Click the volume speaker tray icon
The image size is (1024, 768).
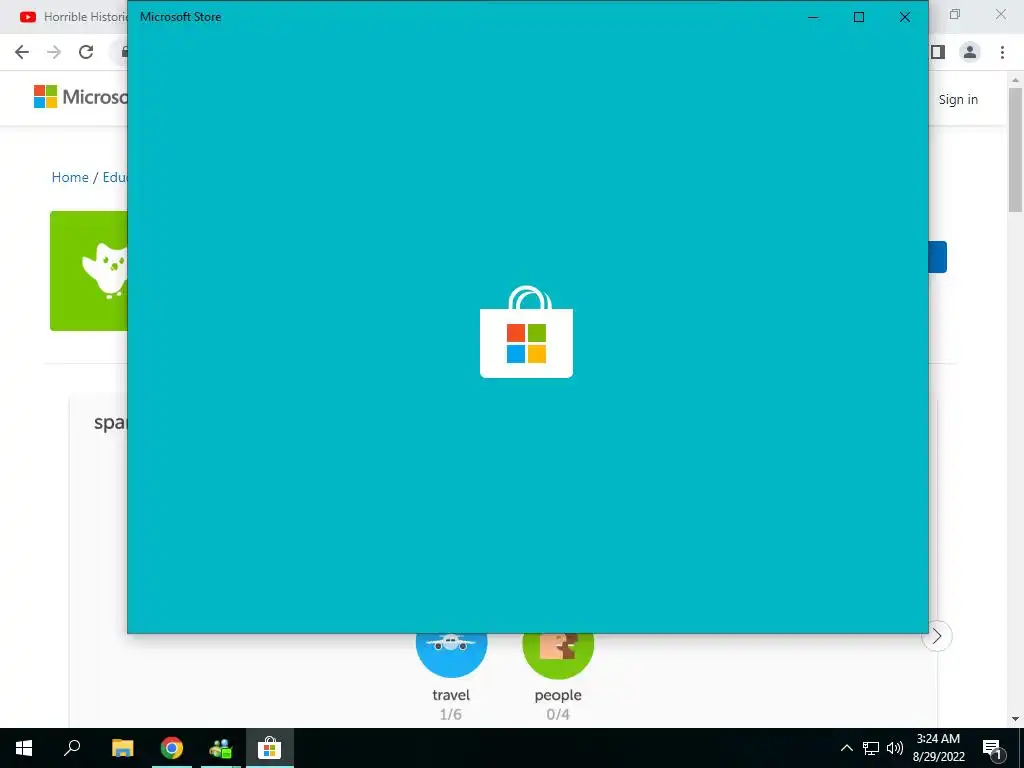click(x=895, y=748)
